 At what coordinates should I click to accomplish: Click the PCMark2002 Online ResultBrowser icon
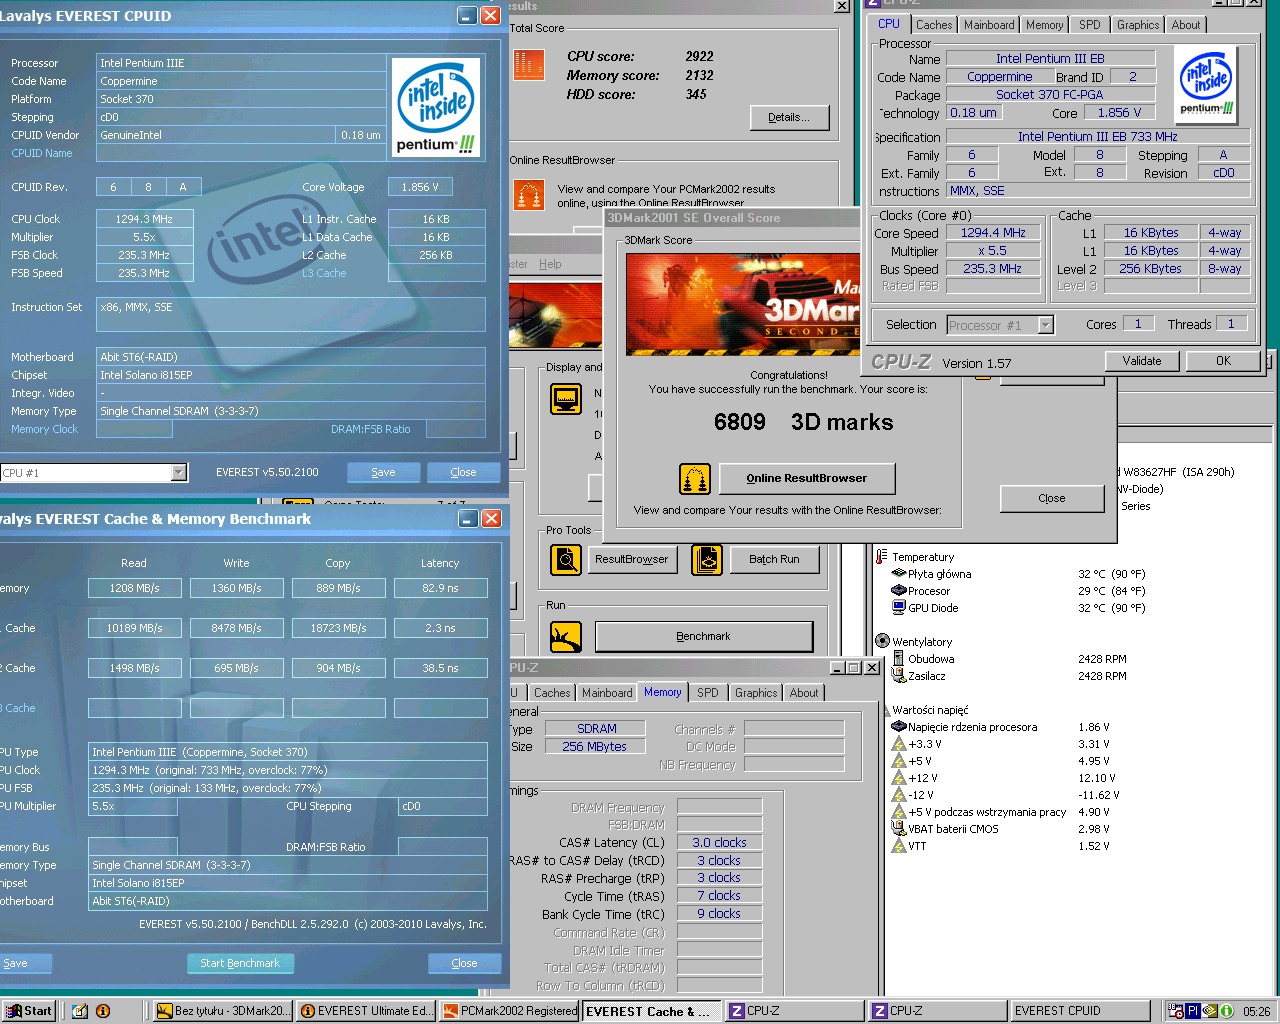tap(528, 195)
